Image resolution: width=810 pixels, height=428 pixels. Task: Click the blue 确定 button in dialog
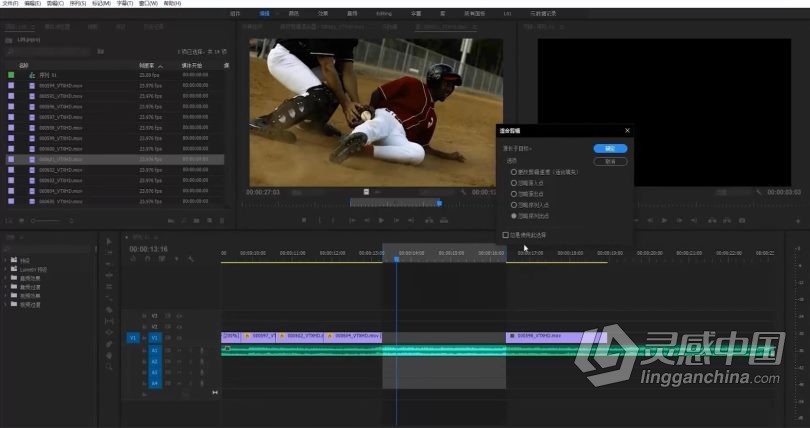click(610, 148)
